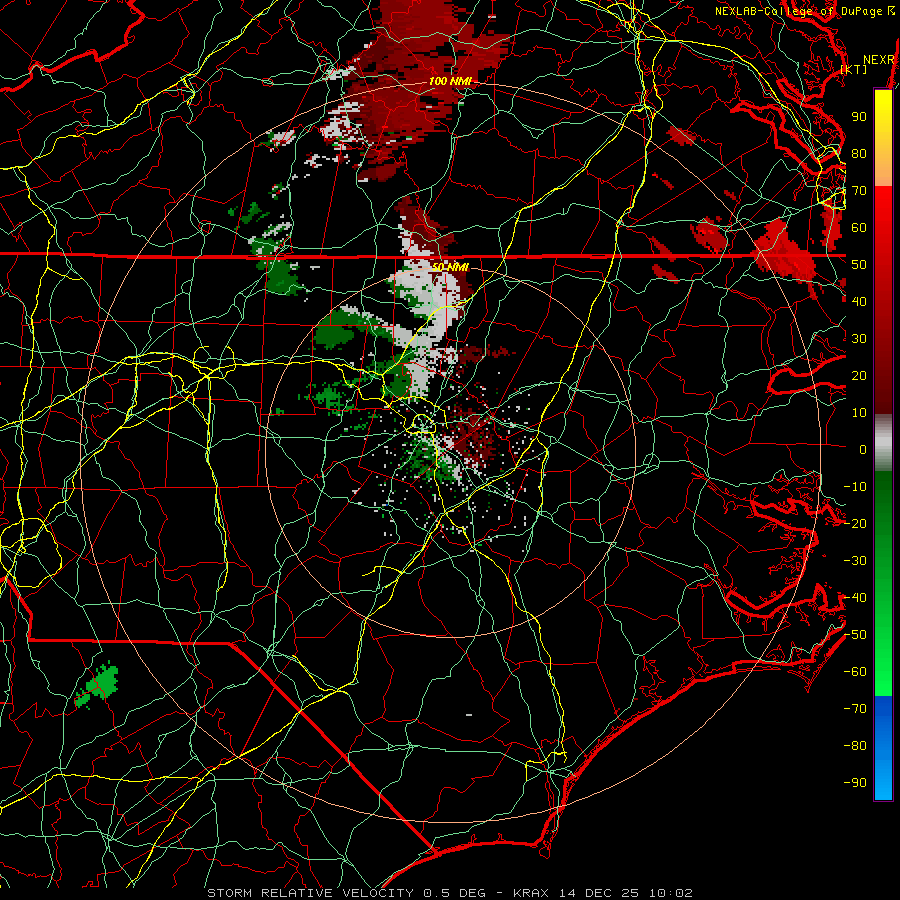Click the blue segment at color bar bottom
The height and width of the screenshot is (900, 900).
(x=883, y=748)
